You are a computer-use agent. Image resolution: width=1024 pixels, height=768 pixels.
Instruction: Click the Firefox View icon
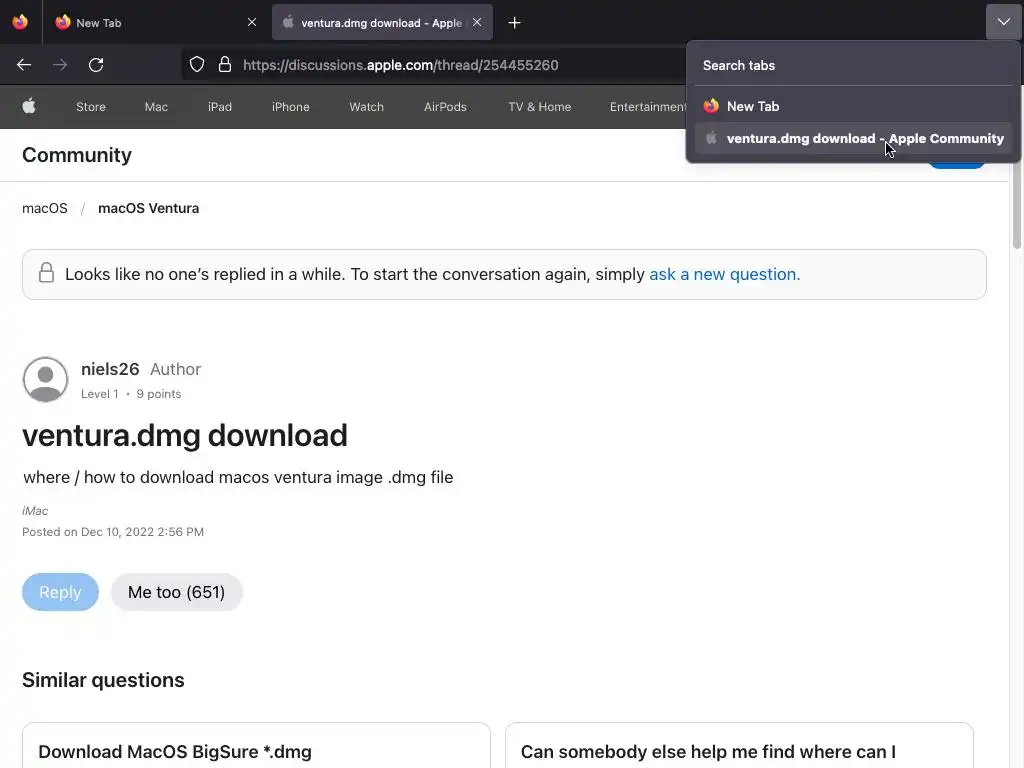[x=20, y=22]
